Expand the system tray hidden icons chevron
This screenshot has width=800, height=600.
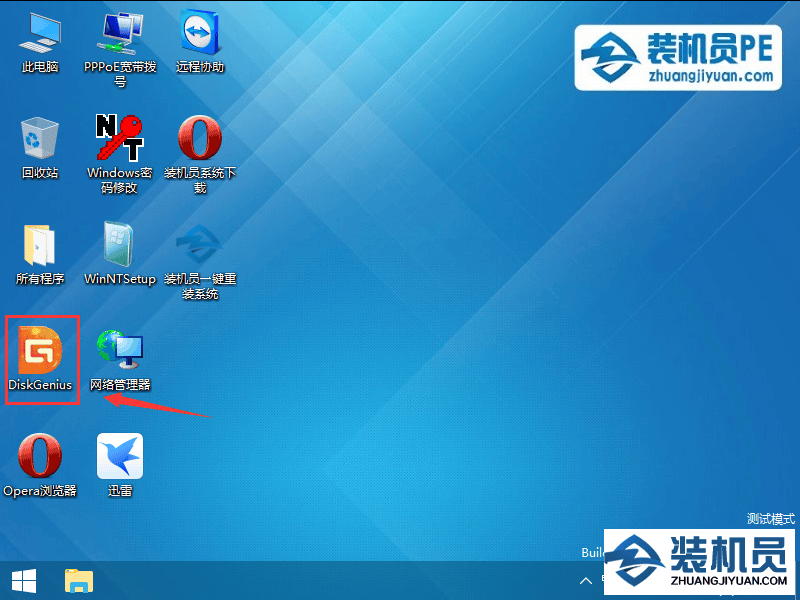(x=586, y=581)
